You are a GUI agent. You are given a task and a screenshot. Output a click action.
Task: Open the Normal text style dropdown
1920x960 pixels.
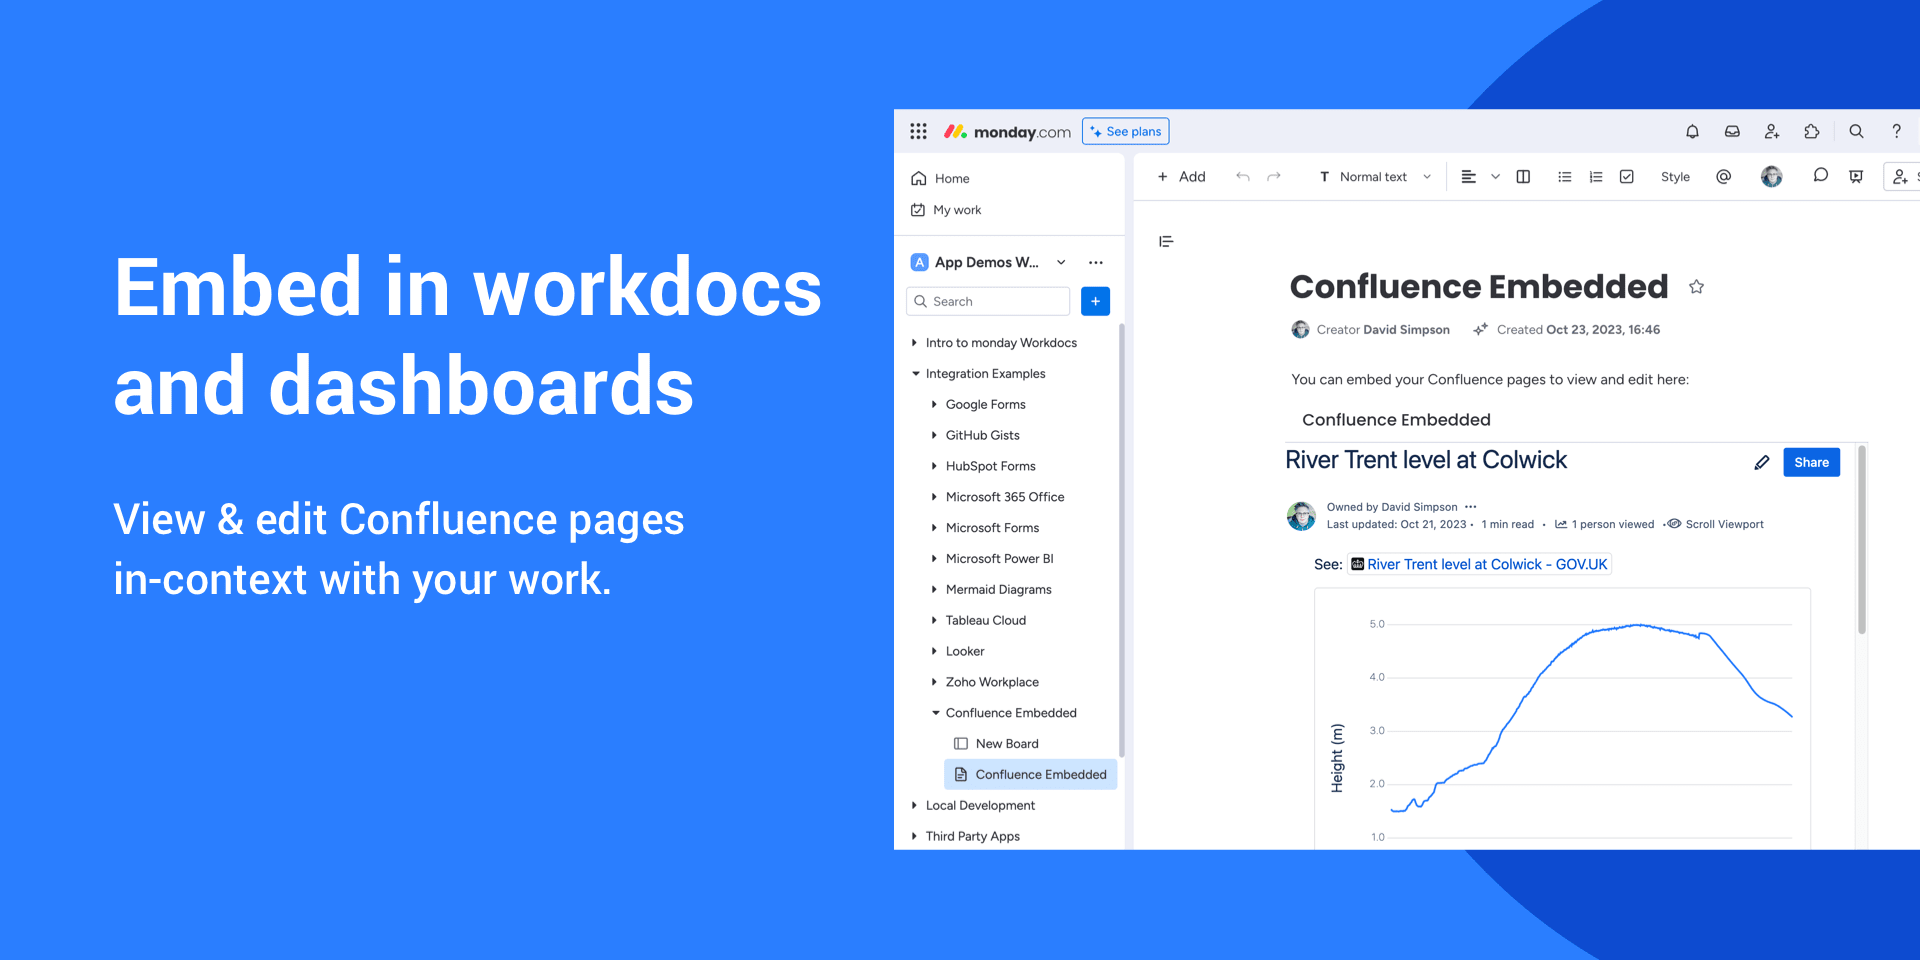(1375, 177)
